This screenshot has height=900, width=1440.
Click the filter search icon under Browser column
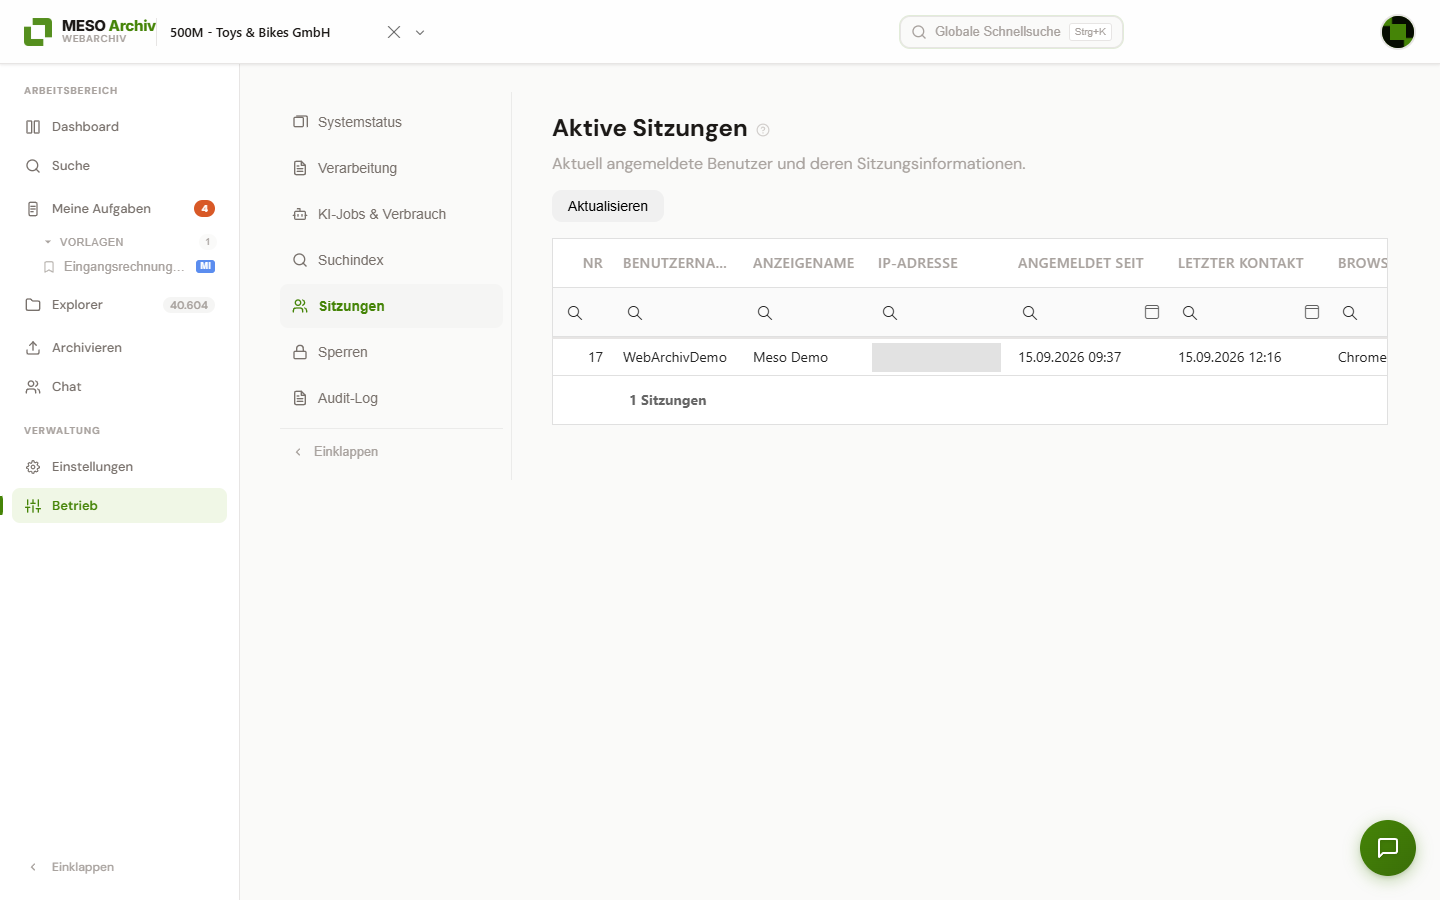[1350, 313]
